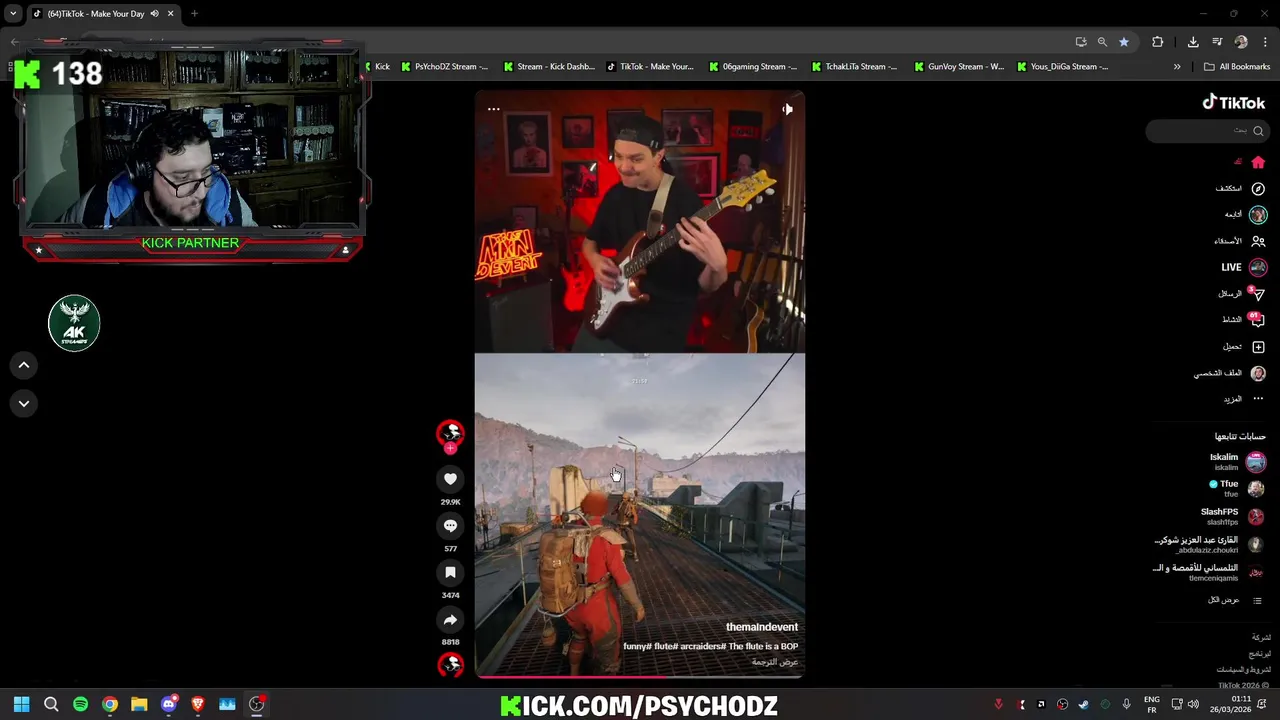Expand hidden bookmarks double chevron
Viewport: 1280px width, 720px height.
pyautogui.click(x=1177, y=67)
